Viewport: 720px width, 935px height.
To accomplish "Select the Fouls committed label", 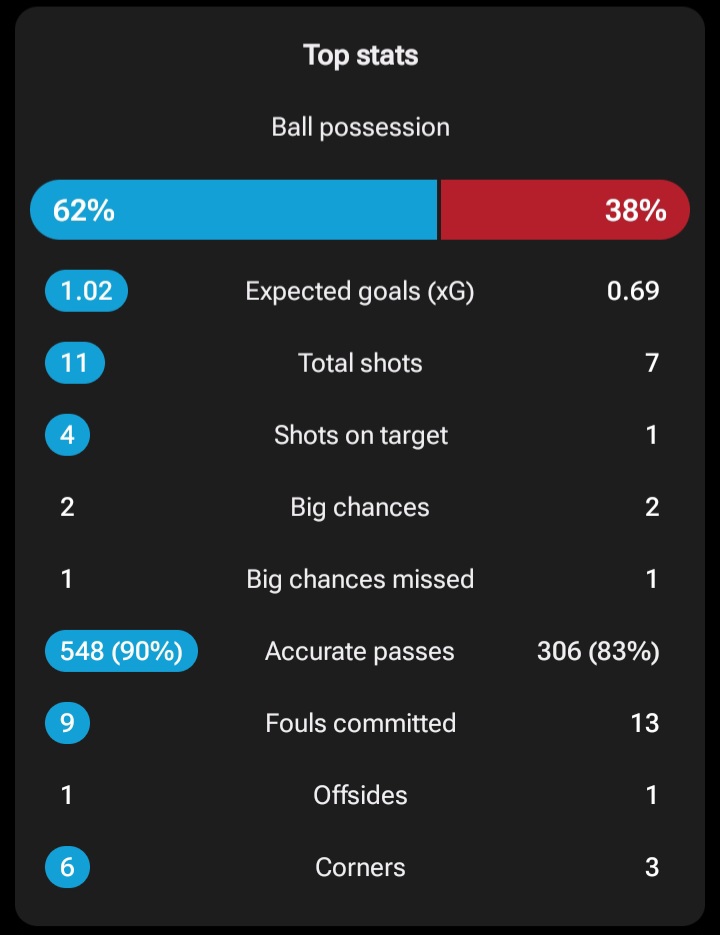I will [x=360, y=723].
